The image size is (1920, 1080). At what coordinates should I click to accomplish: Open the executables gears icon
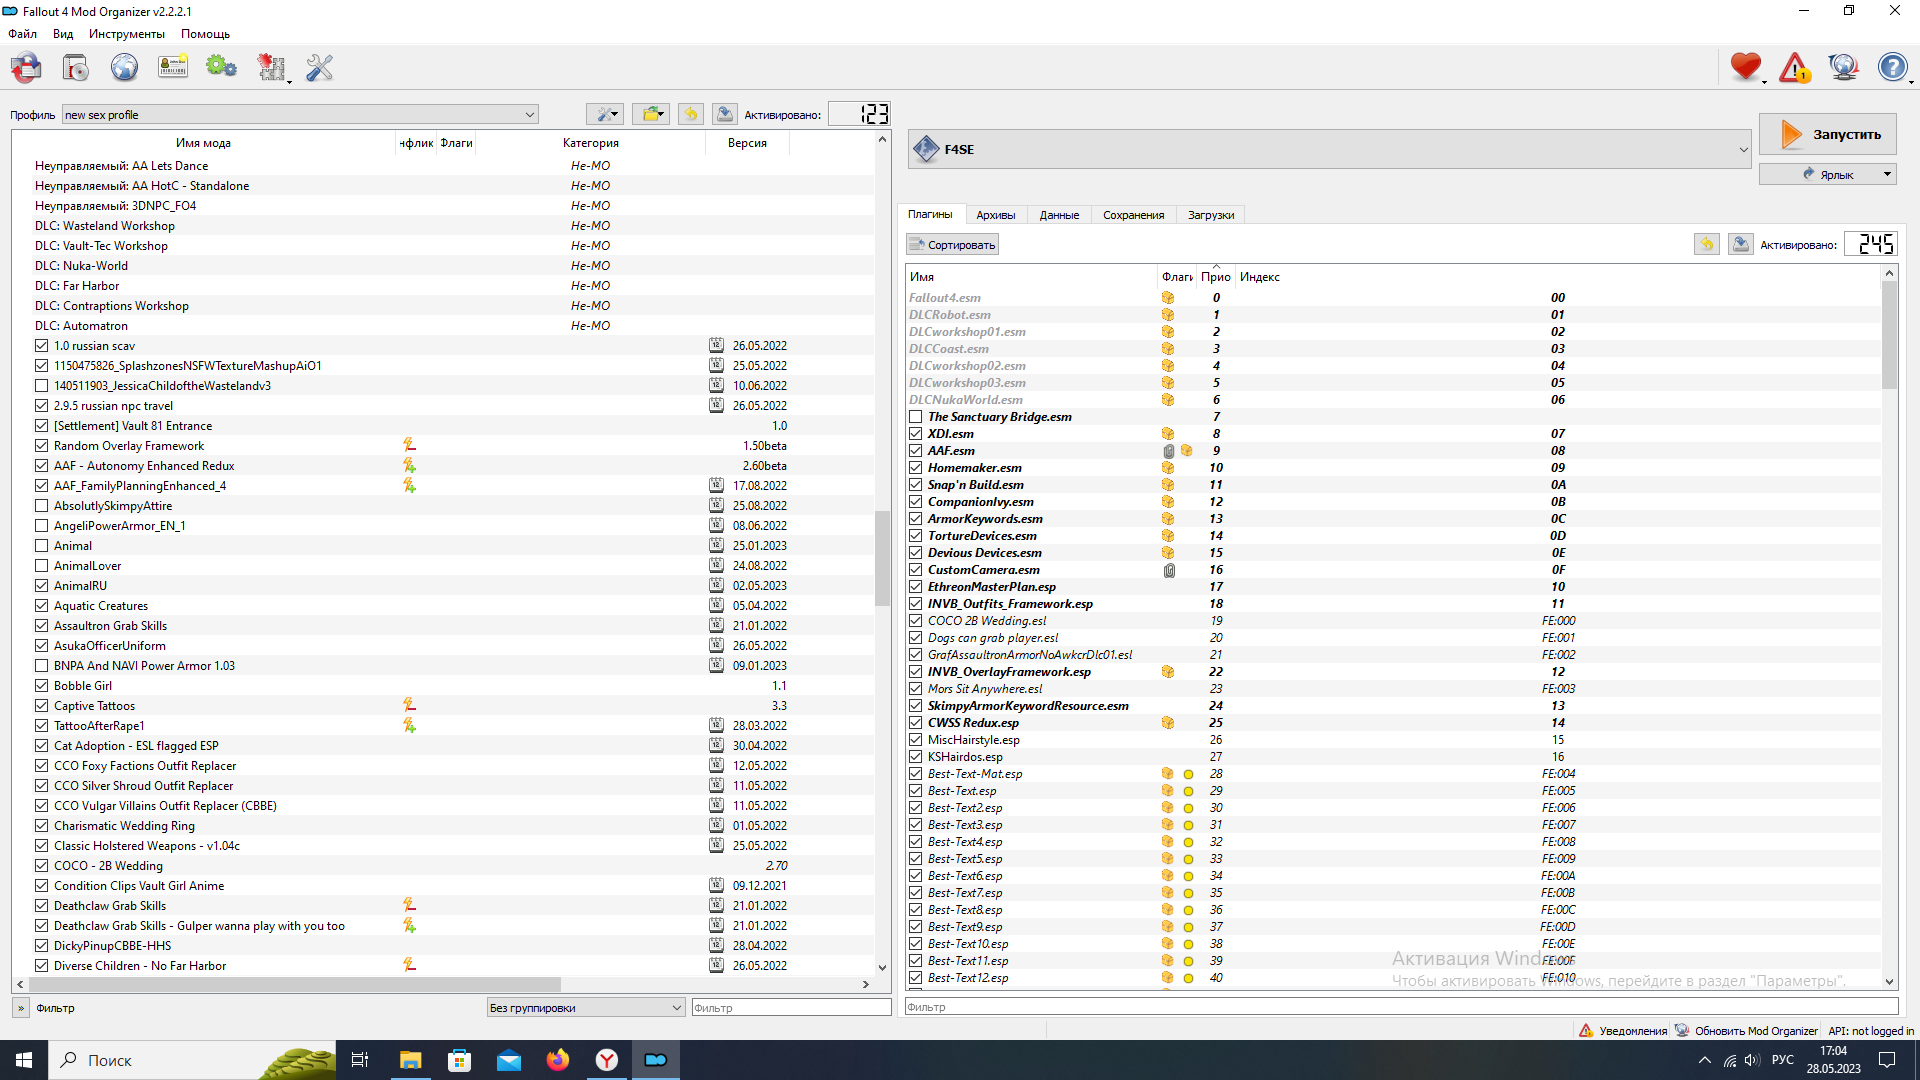point(221,68)
